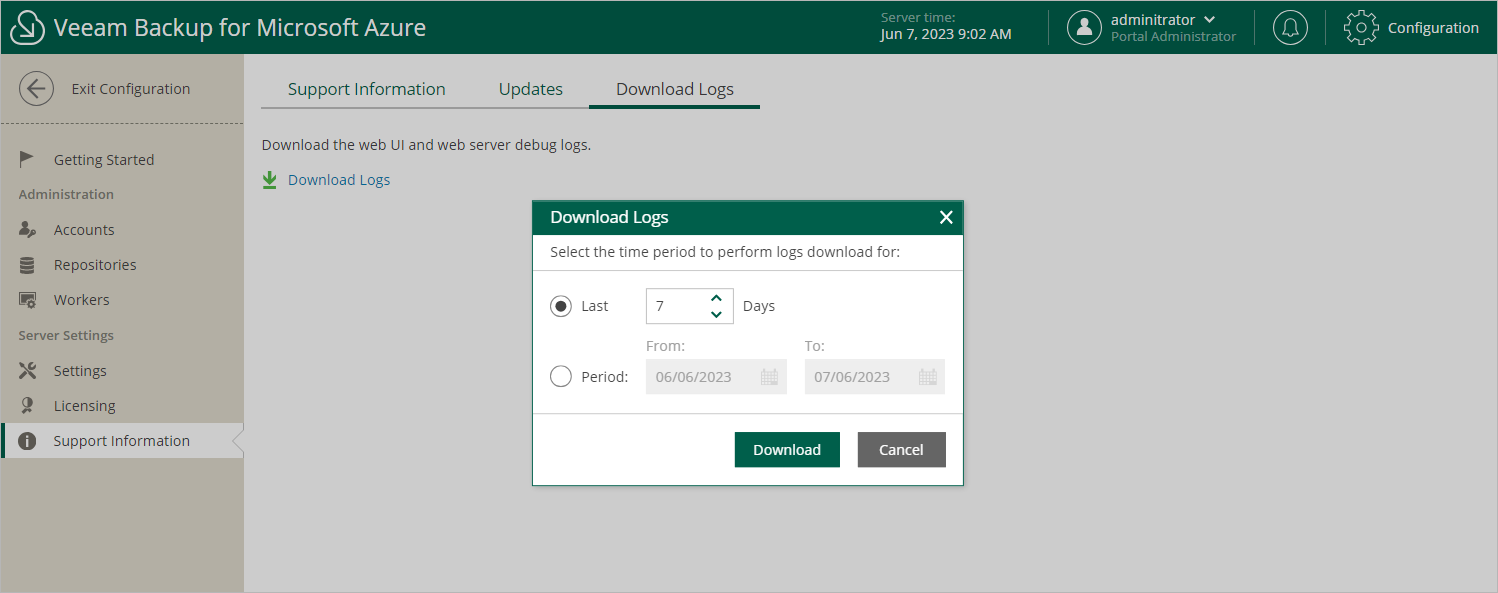
Task: Open Support Information in sidebar
Action: [122, 441]
